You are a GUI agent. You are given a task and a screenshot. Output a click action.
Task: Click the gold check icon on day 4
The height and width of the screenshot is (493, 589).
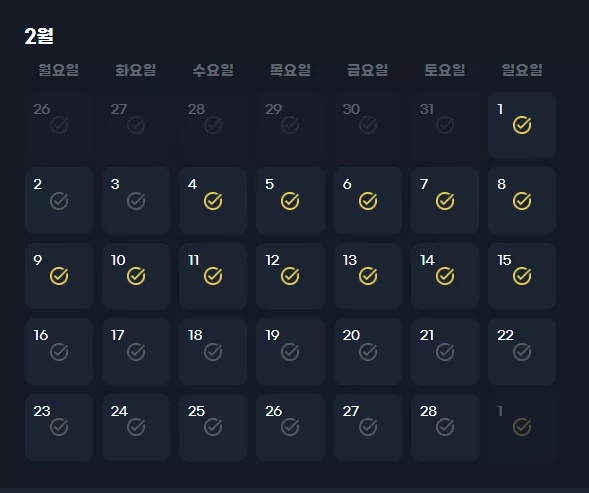(x=213, y=201)
